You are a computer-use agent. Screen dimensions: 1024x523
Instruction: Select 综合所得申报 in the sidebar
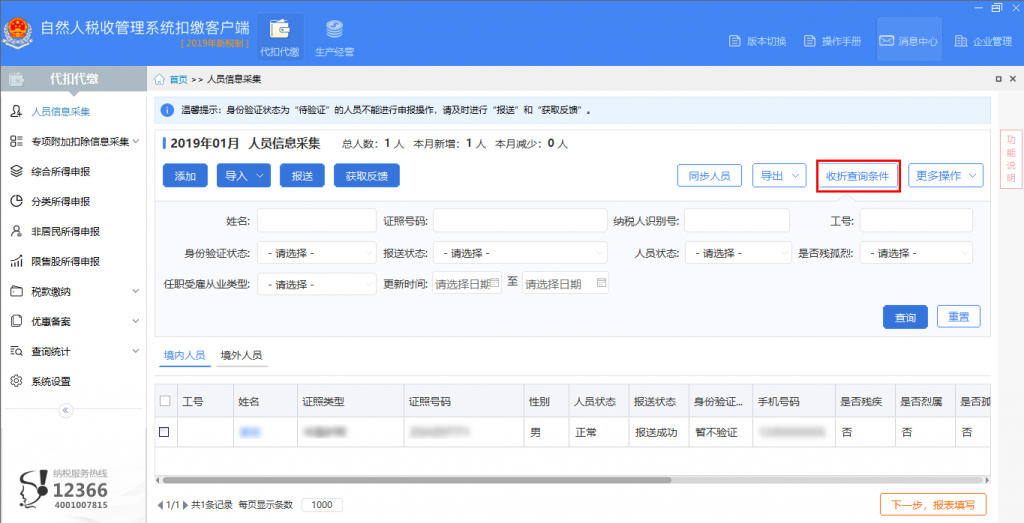pos(61,171)
